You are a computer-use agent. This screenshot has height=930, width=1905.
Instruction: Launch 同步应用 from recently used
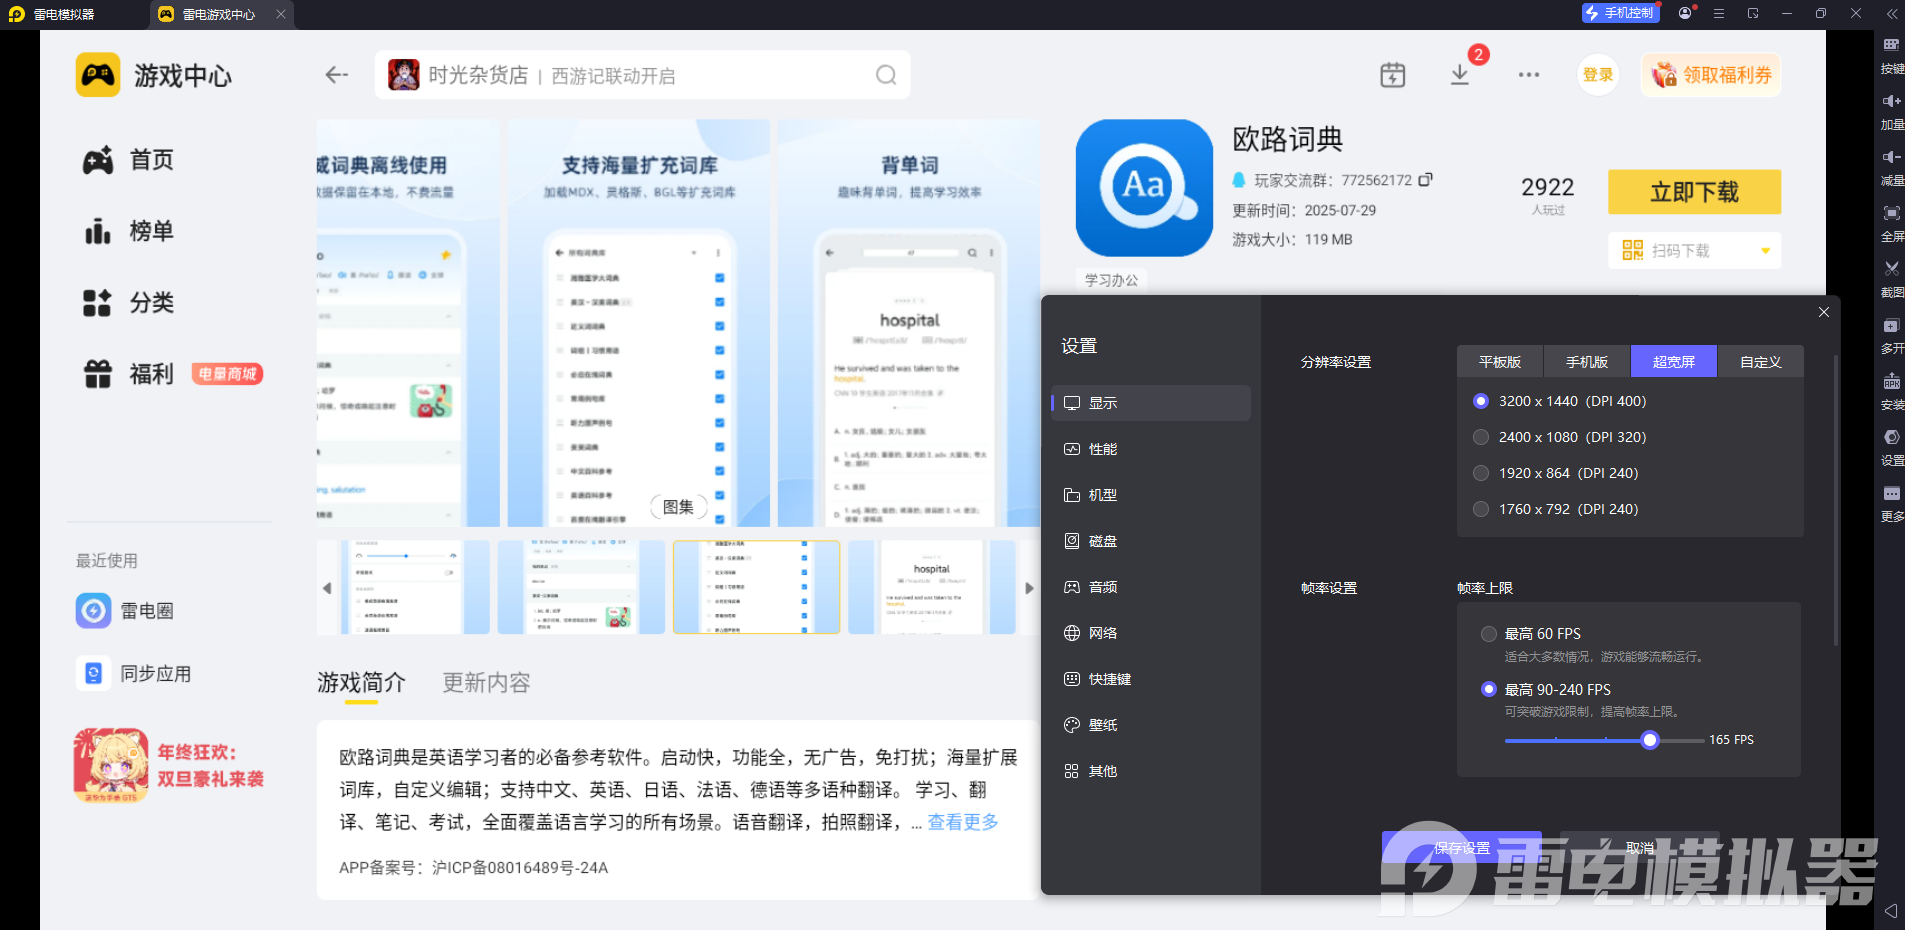point(134,673)
